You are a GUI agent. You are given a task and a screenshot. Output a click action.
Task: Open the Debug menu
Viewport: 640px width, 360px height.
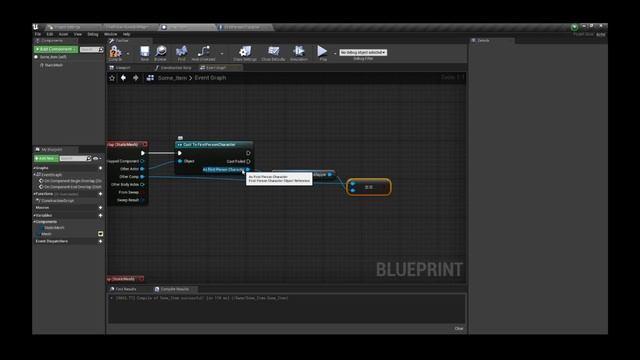click(93, 34)
